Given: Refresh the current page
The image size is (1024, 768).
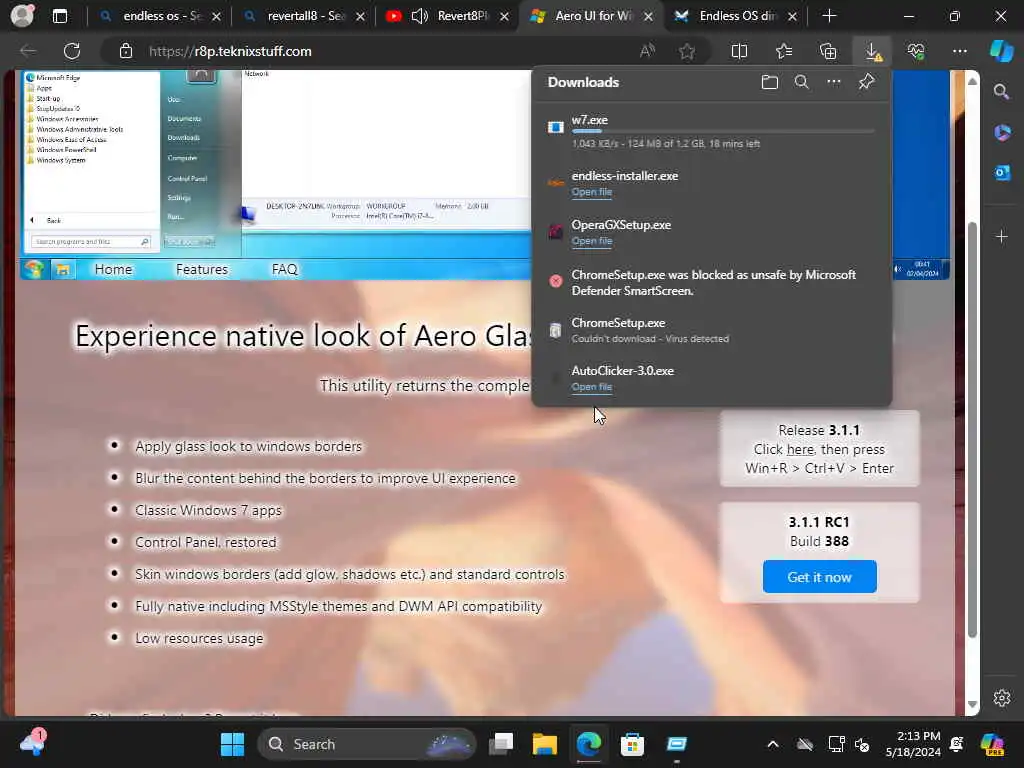Looking at the screenshot, I should [x=72, y=51].
